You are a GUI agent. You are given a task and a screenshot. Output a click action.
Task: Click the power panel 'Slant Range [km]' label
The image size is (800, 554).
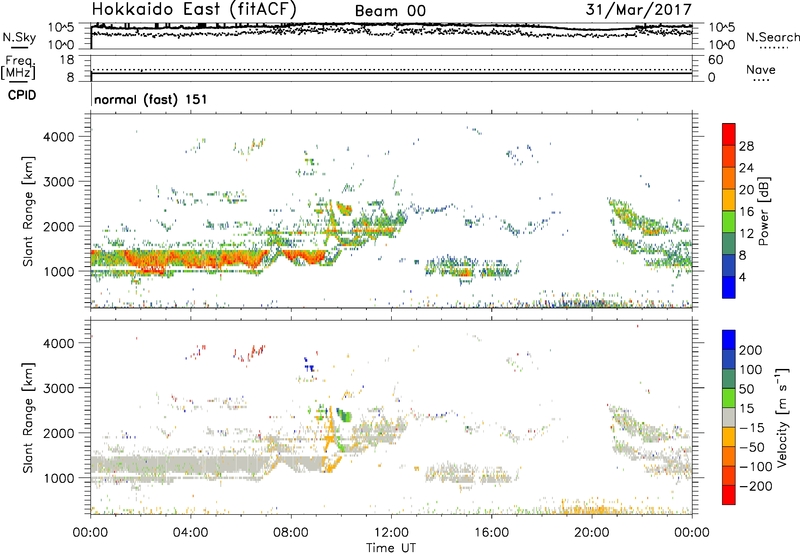28,211
